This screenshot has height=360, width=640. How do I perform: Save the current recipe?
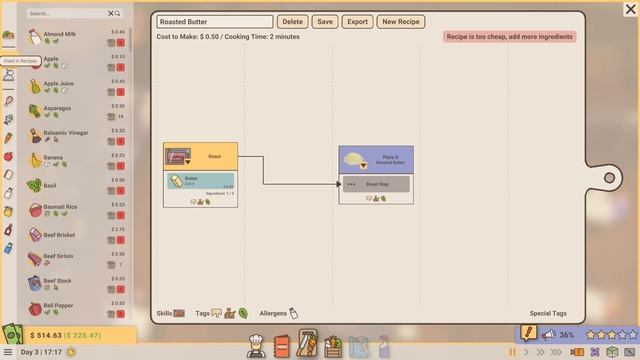tap(325, 22)
